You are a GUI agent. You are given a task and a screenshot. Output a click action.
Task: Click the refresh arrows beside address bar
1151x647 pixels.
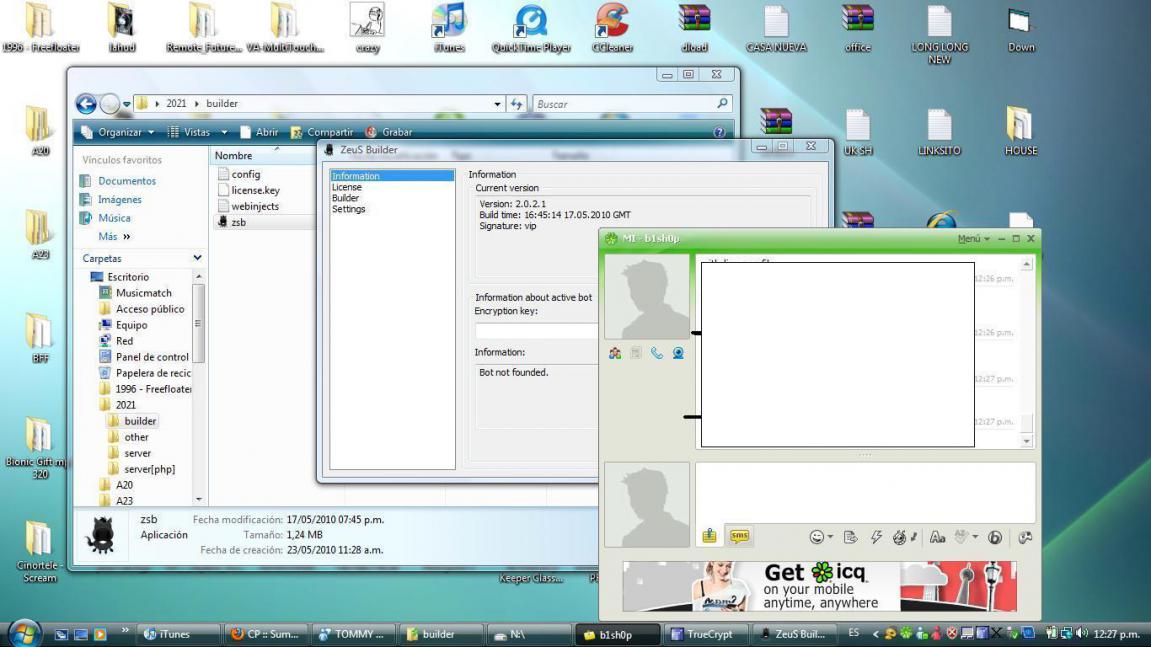517,104
